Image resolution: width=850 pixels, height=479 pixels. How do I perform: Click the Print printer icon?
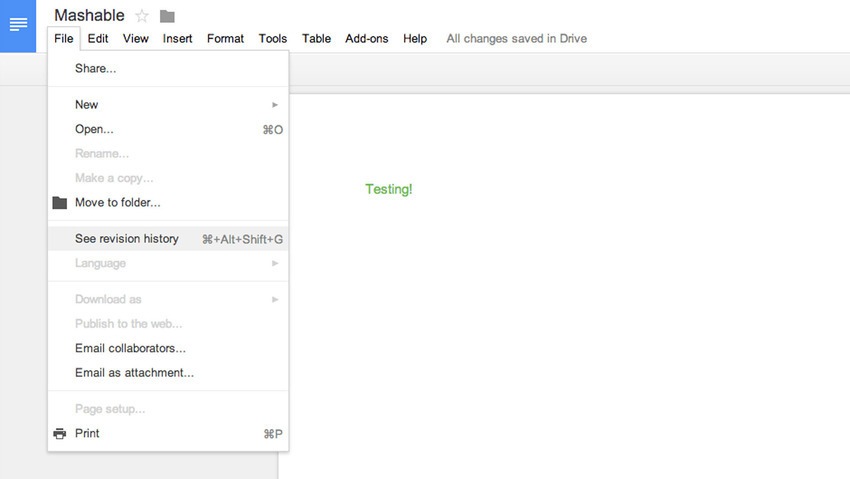coord(60,434)
